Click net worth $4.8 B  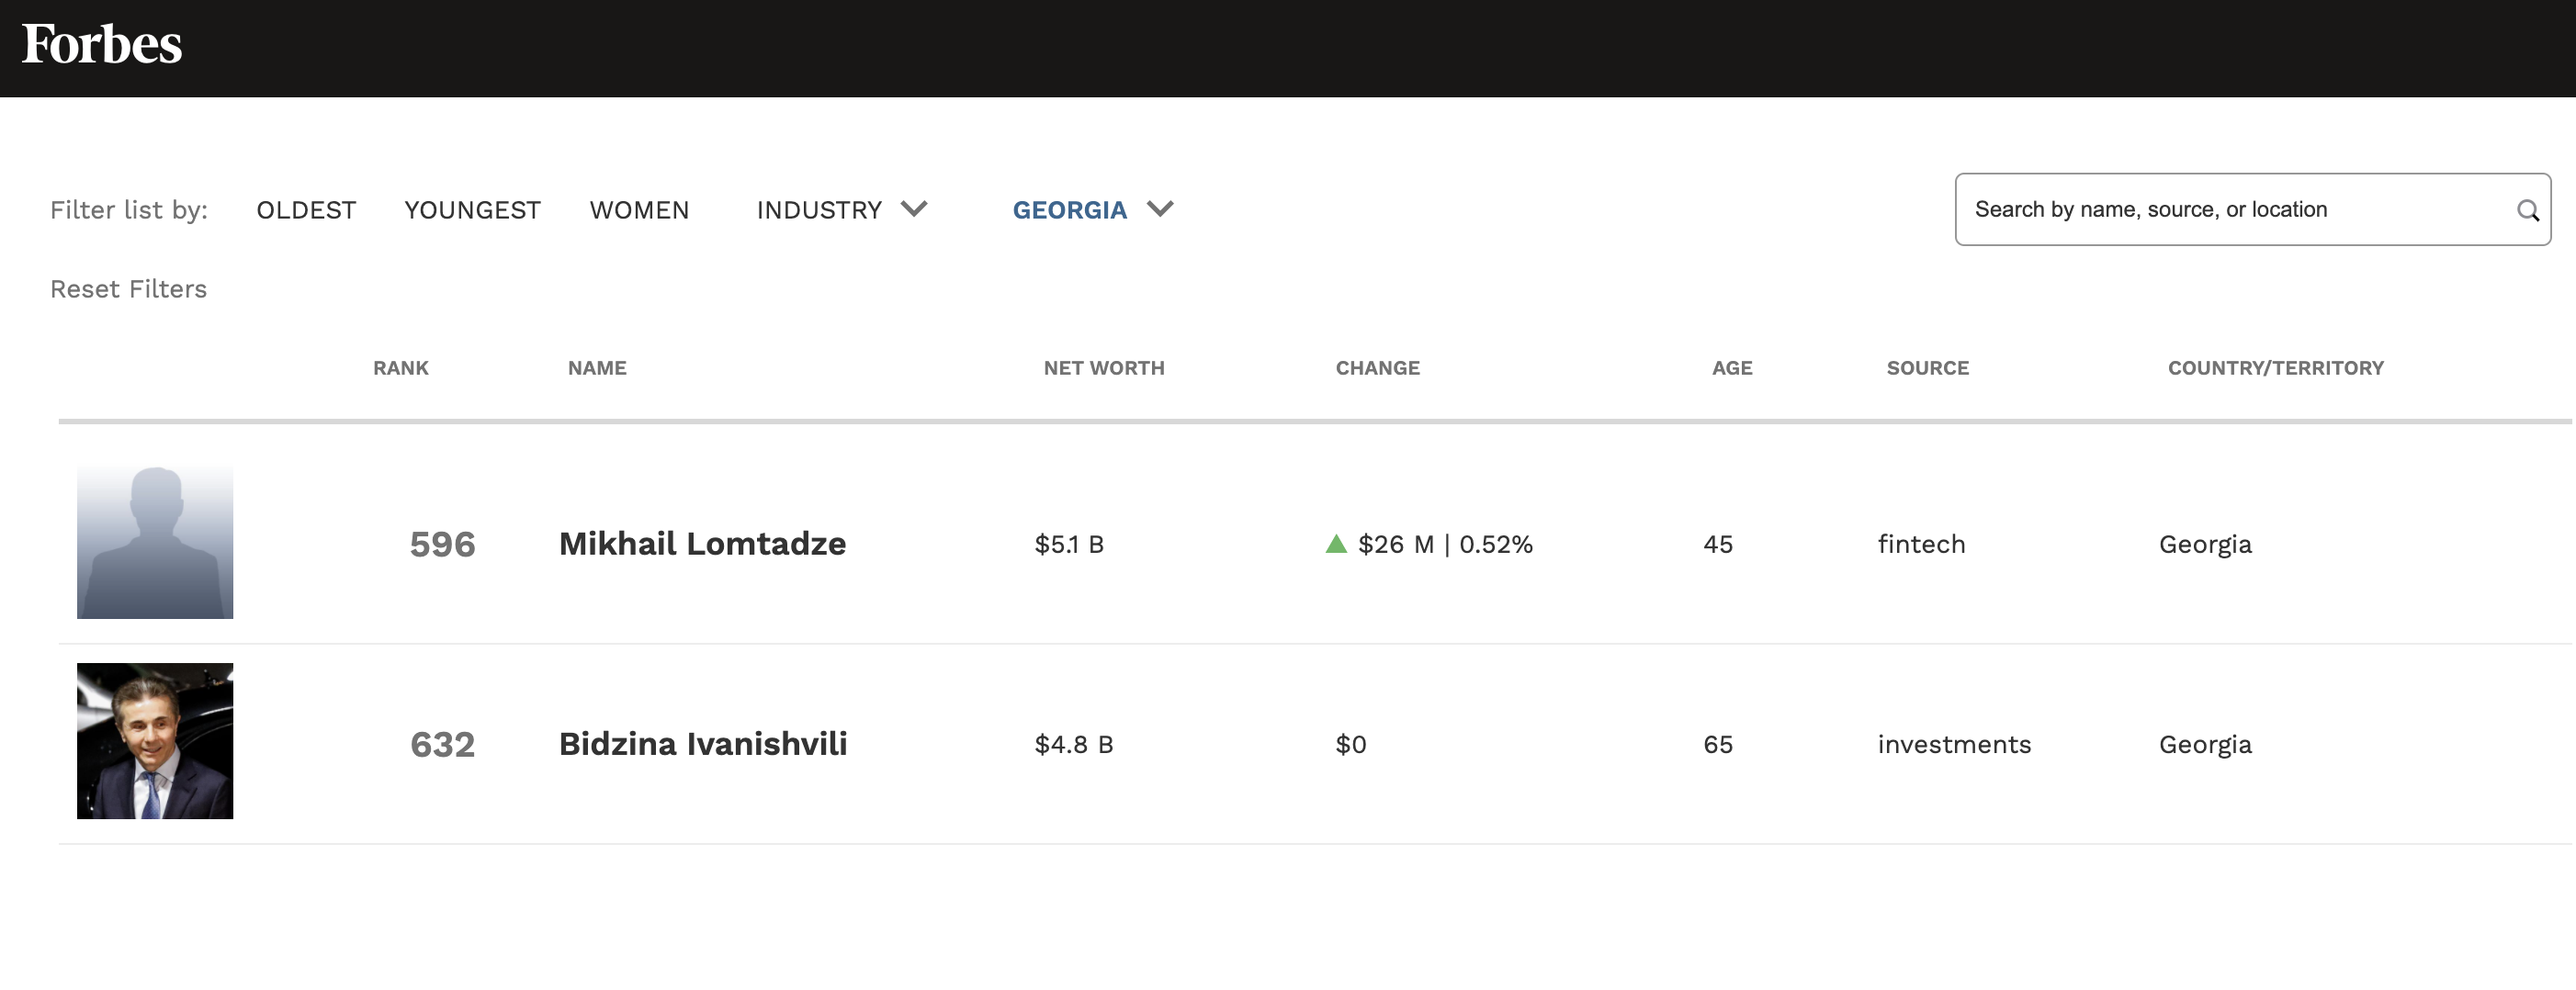pyautogui.click(x=1074, y=745)
